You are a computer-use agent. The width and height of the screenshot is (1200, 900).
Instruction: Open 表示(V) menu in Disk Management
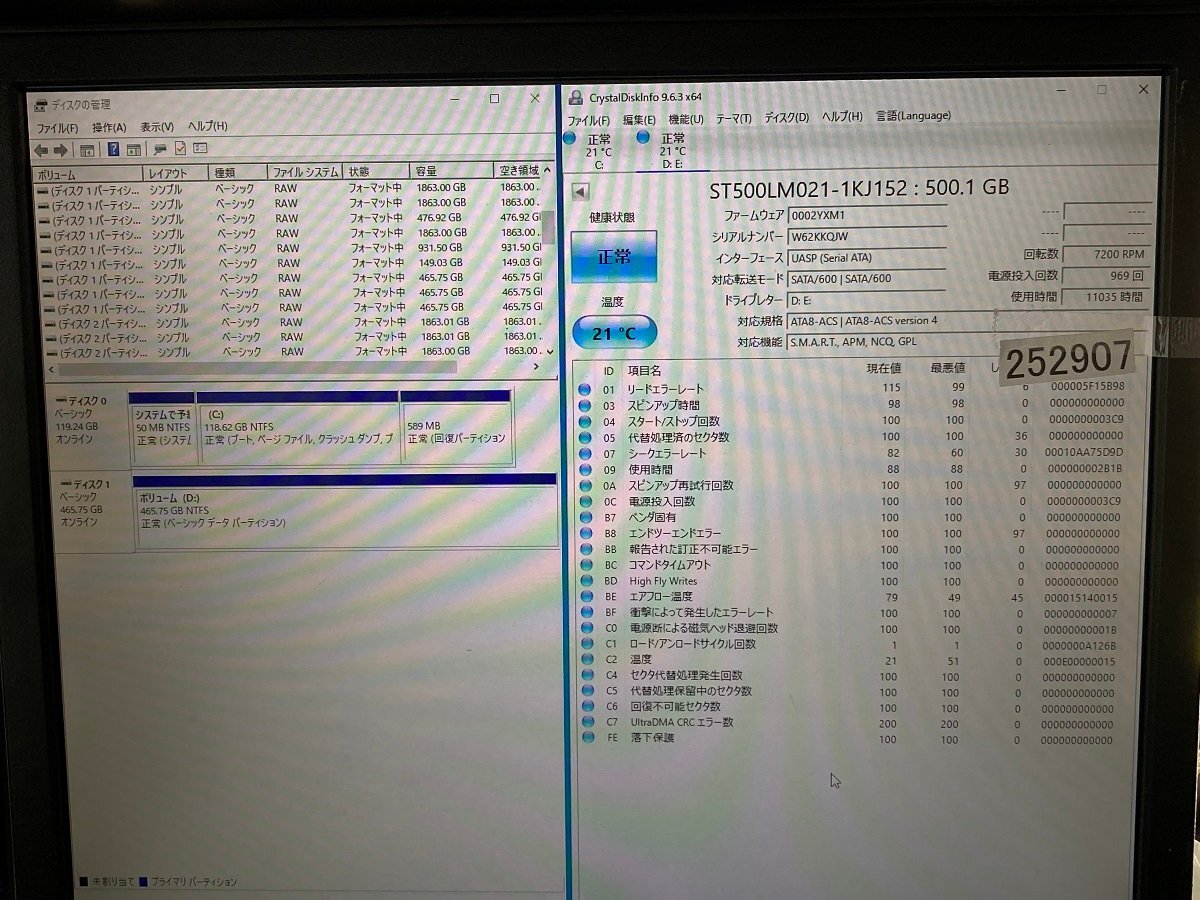coord(157,127)
